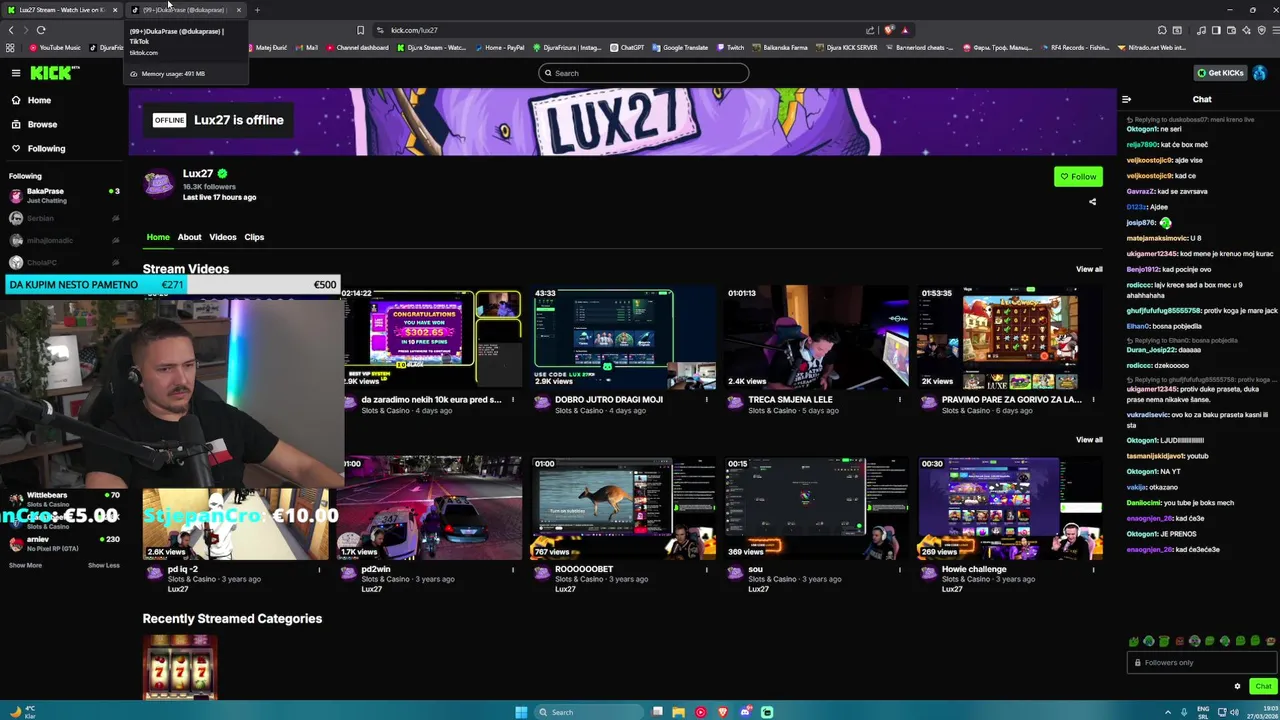The image size is (1280, 720).
Task: Open the browser extensions puzzle icon
Action: 1162,30
